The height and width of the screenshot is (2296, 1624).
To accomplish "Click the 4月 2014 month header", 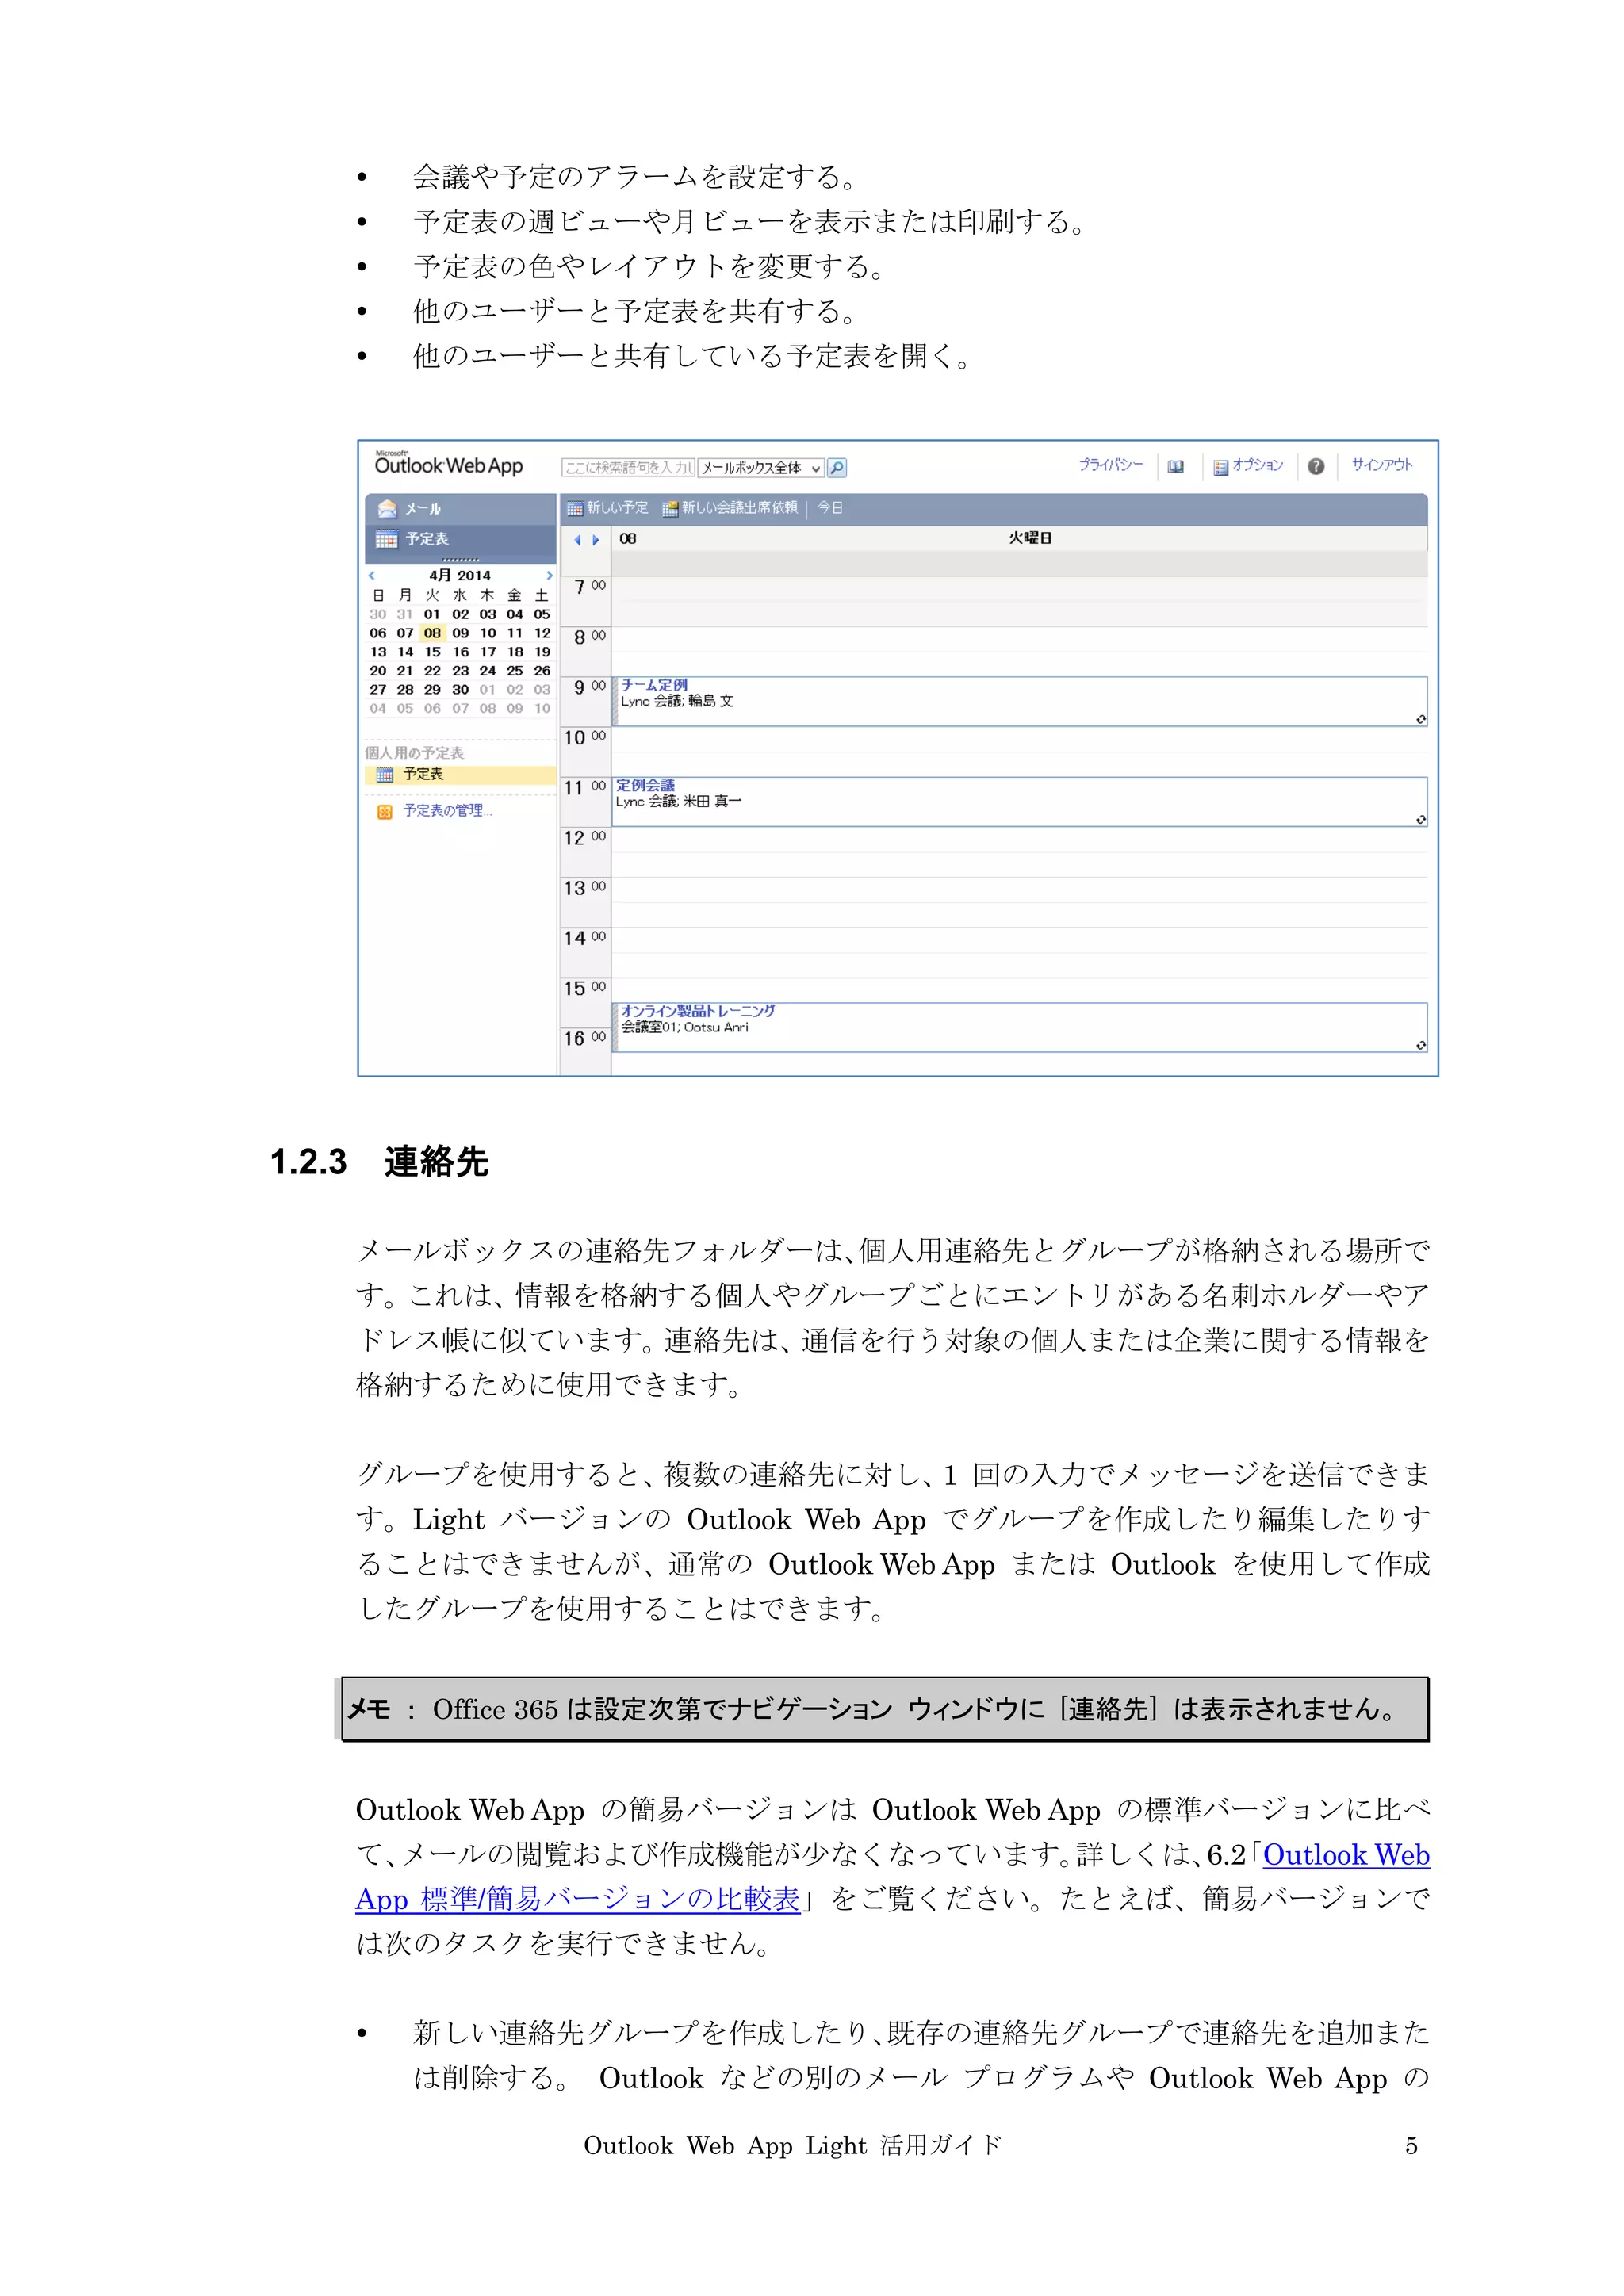I will point(460,575).
